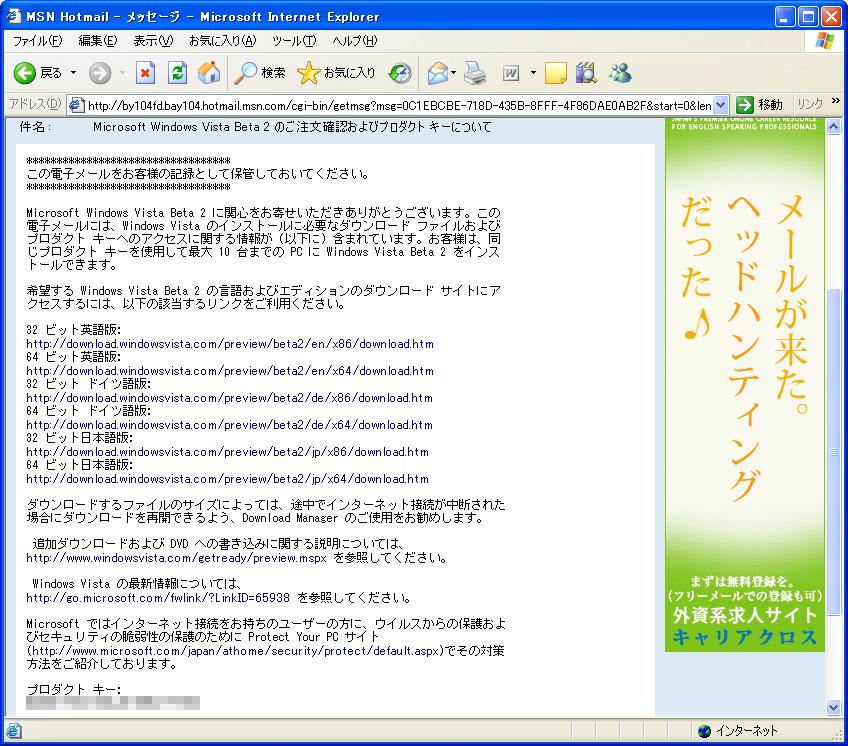848x746 pixels.
Task: Open the 32-bit German de/x86 download link
Action: tap(229, 398)
